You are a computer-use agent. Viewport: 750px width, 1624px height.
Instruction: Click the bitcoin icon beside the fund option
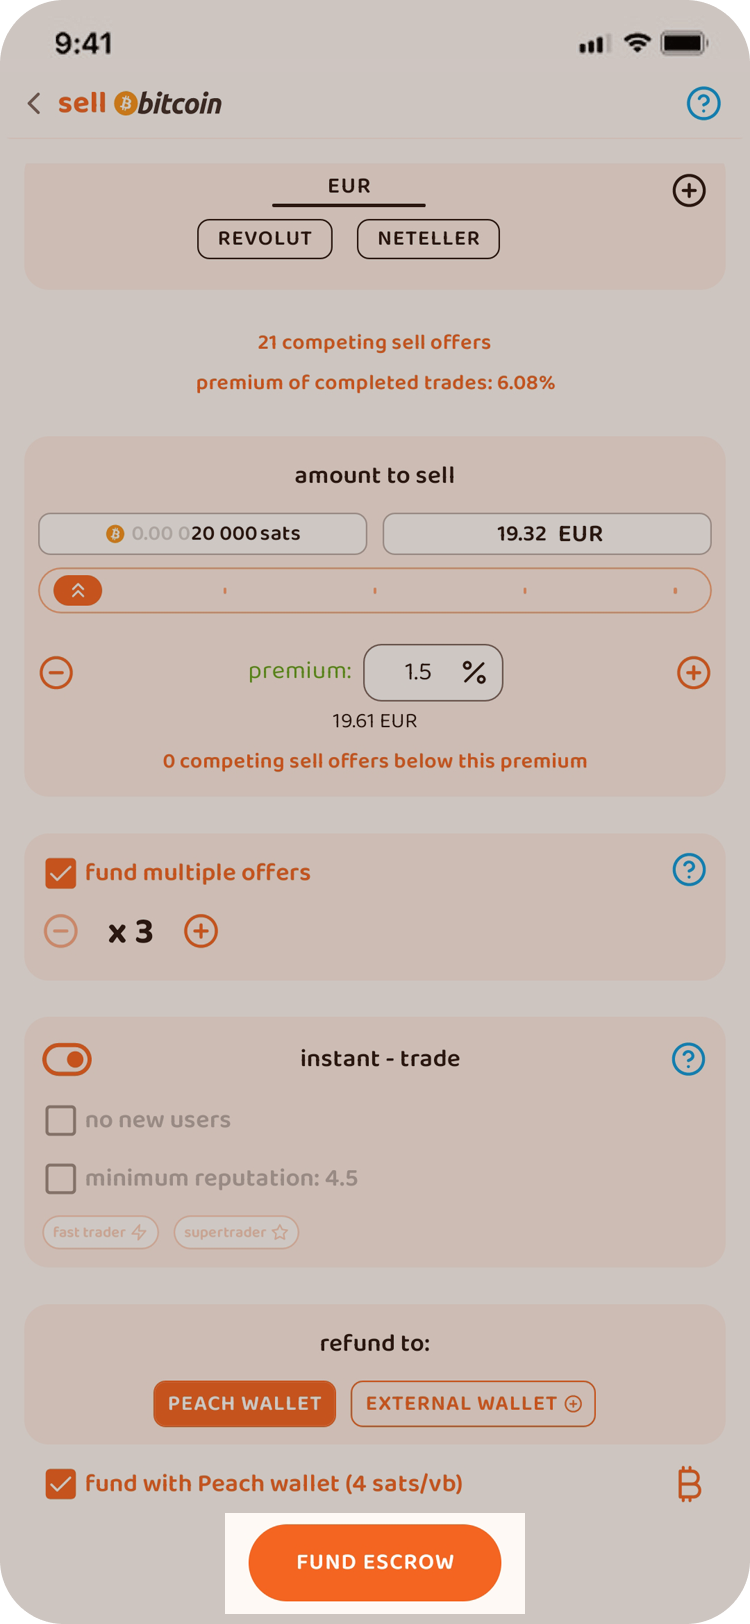coord(689,1484)
